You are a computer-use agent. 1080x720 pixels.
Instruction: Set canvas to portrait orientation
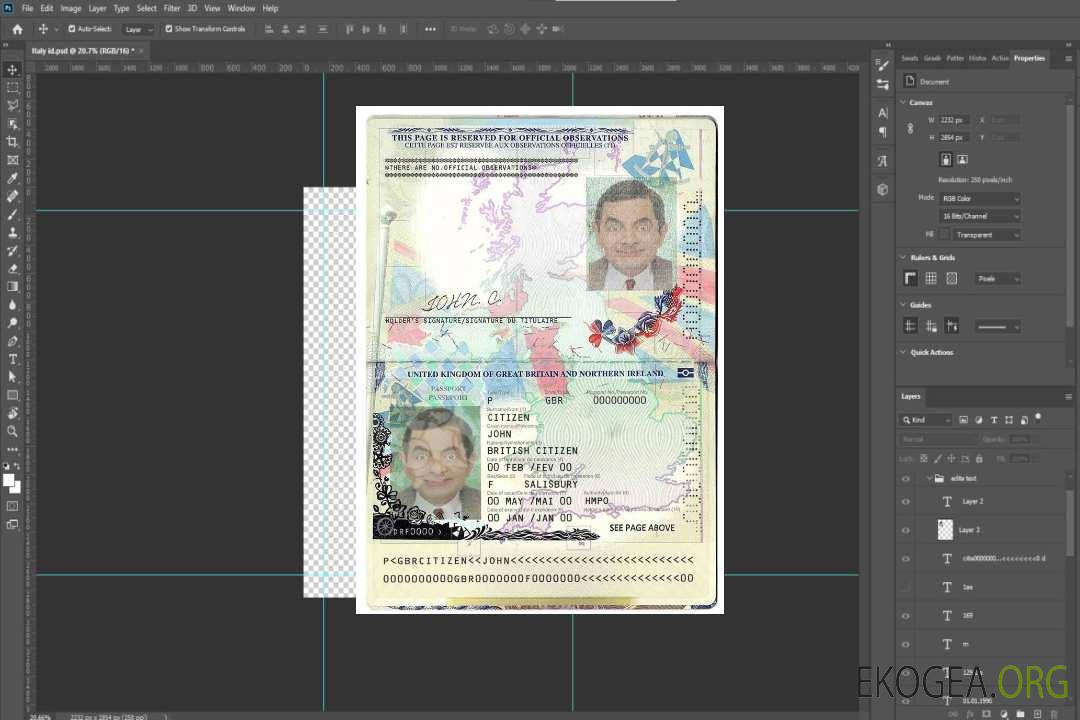click(x=946, y=159)
